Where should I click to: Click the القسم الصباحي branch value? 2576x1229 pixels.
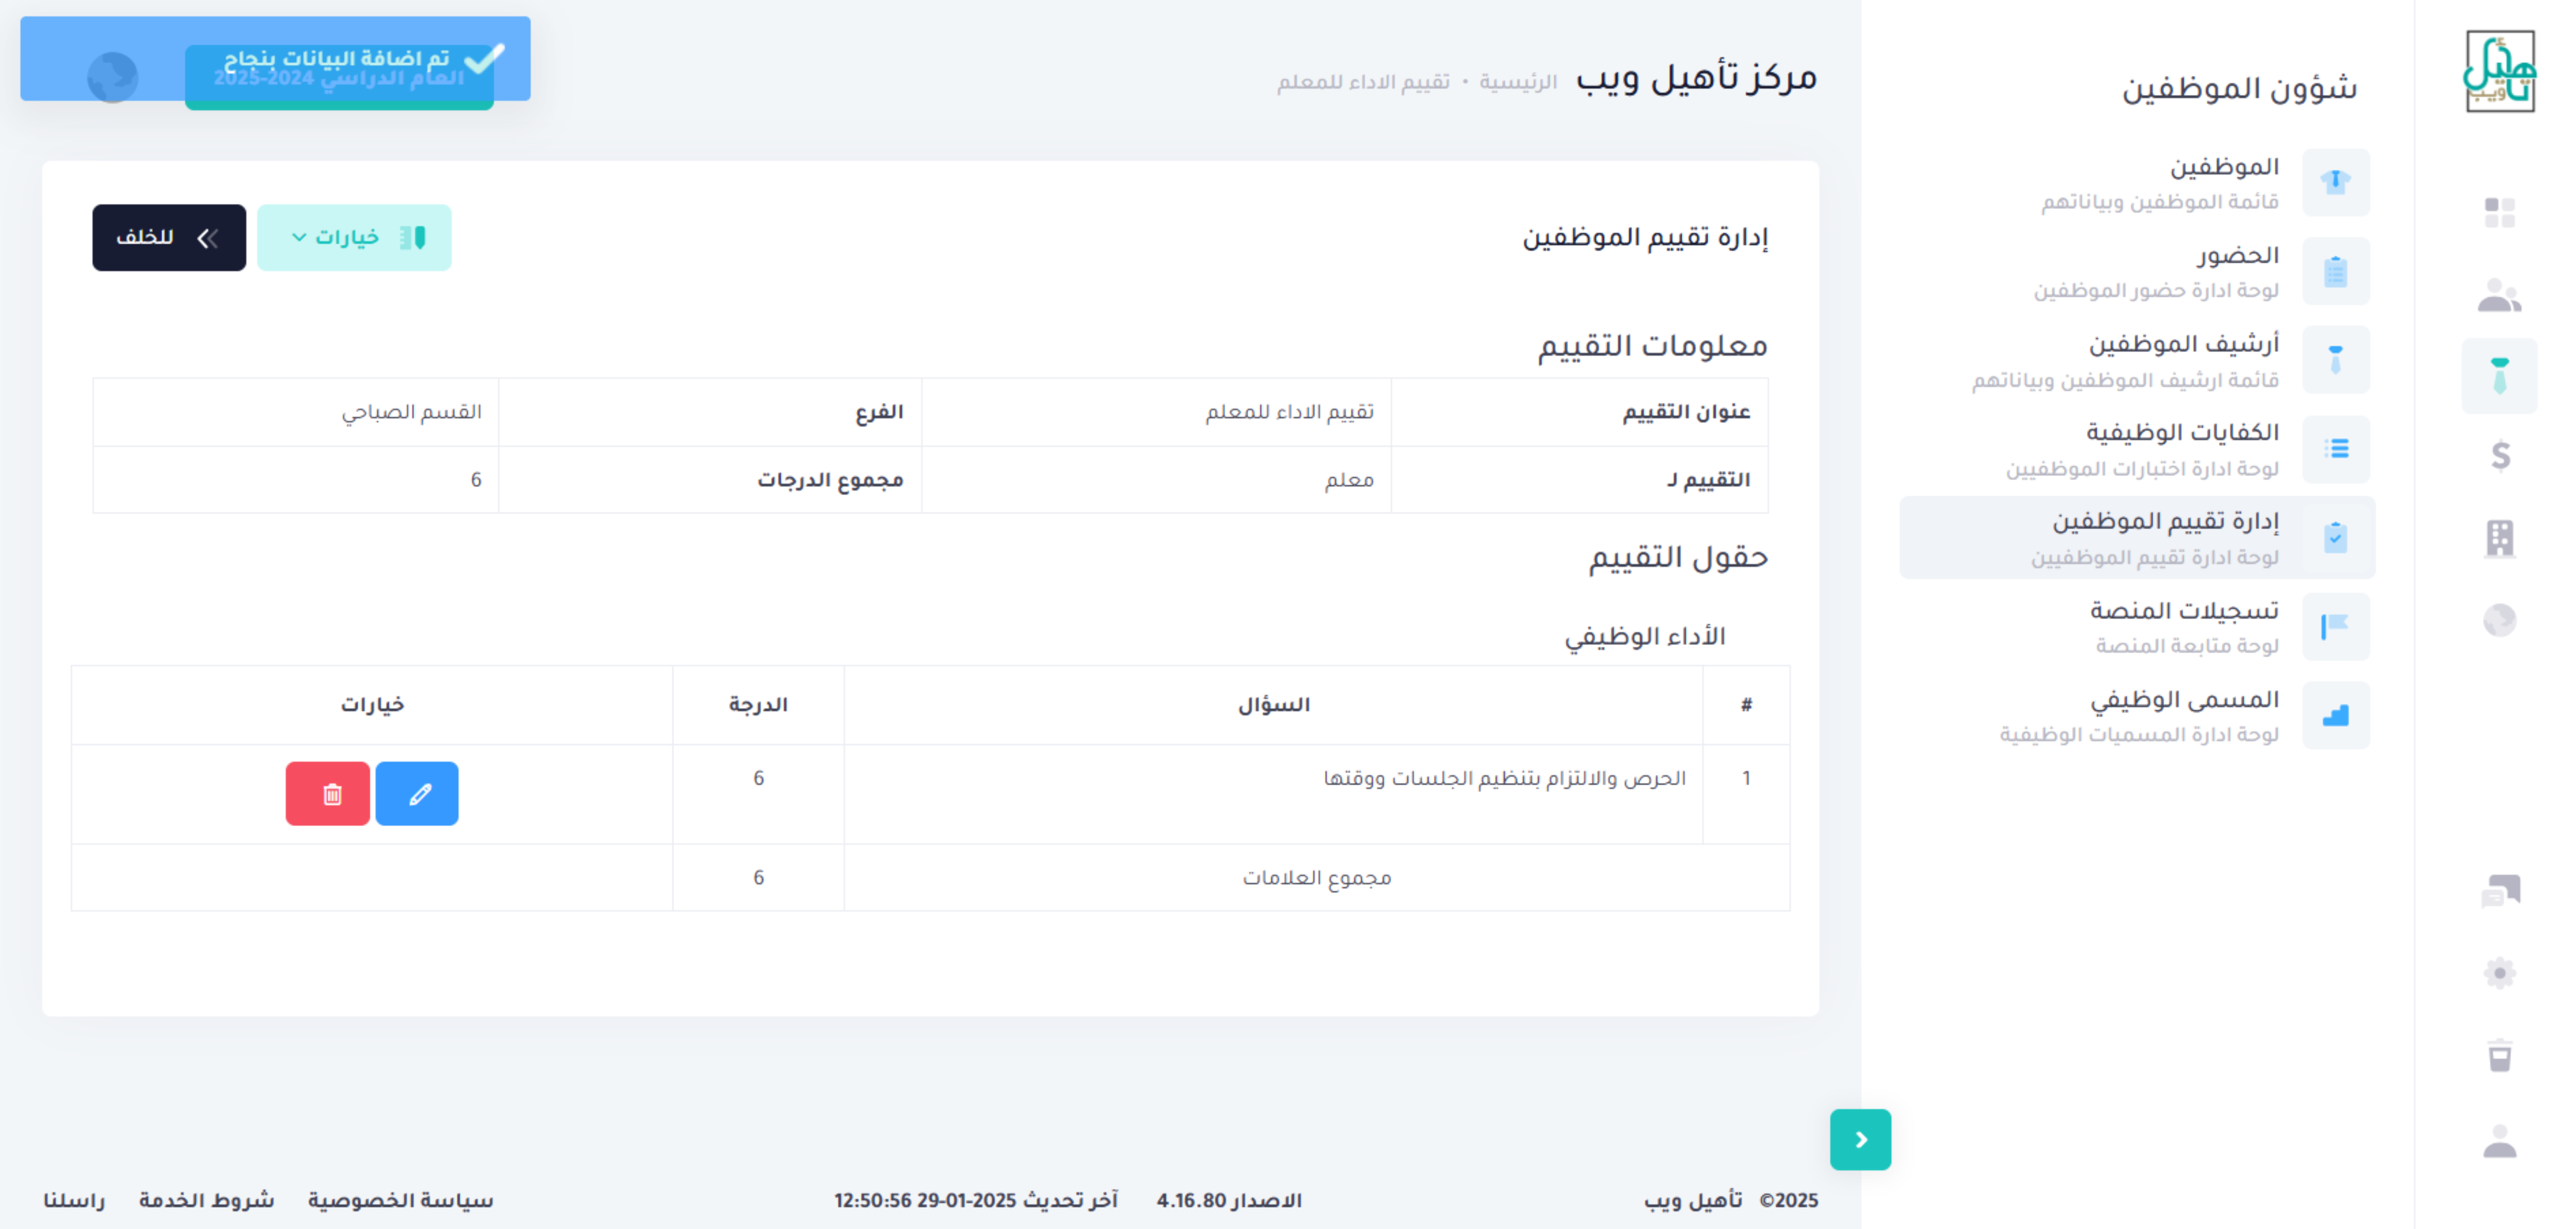point(411,412)
